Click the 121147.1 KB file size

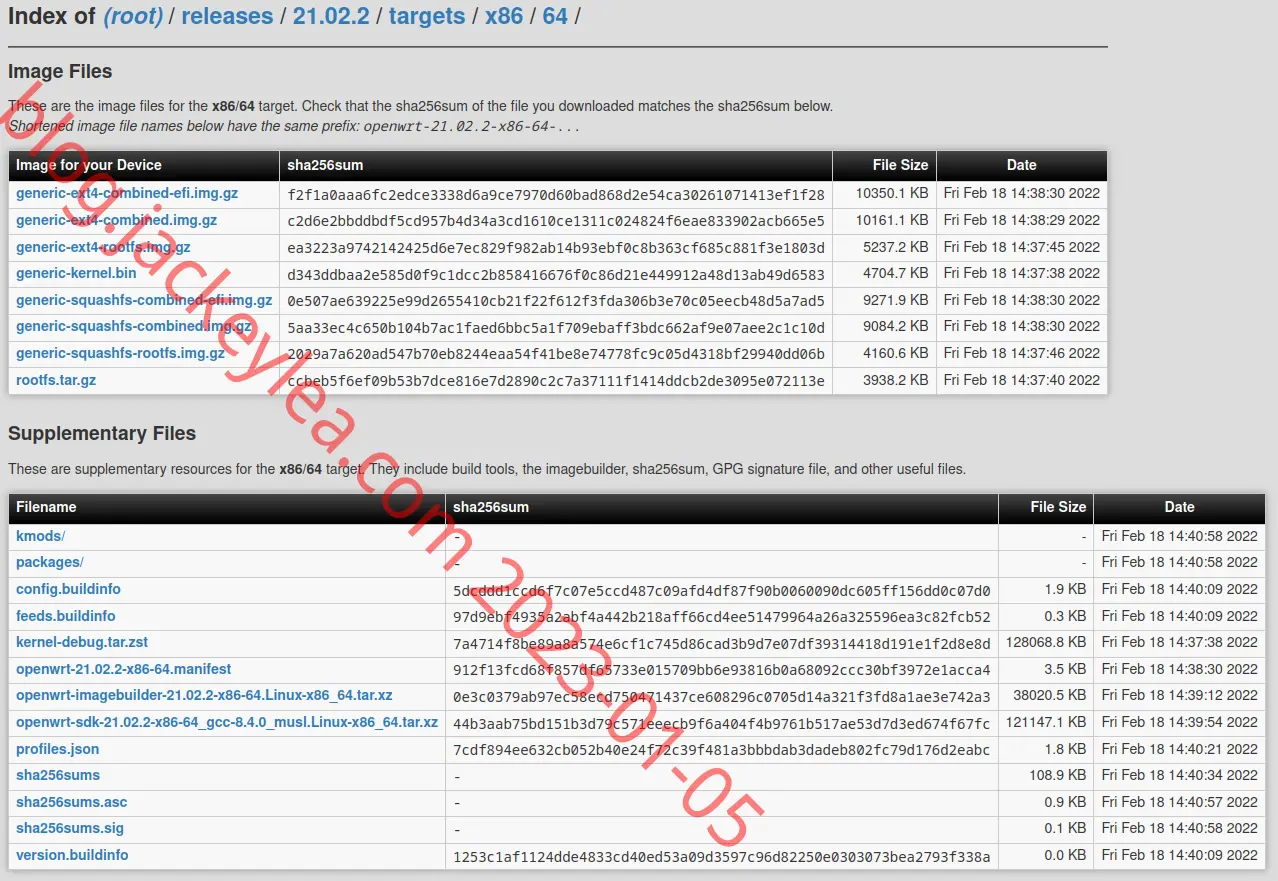pos(1046,722)
